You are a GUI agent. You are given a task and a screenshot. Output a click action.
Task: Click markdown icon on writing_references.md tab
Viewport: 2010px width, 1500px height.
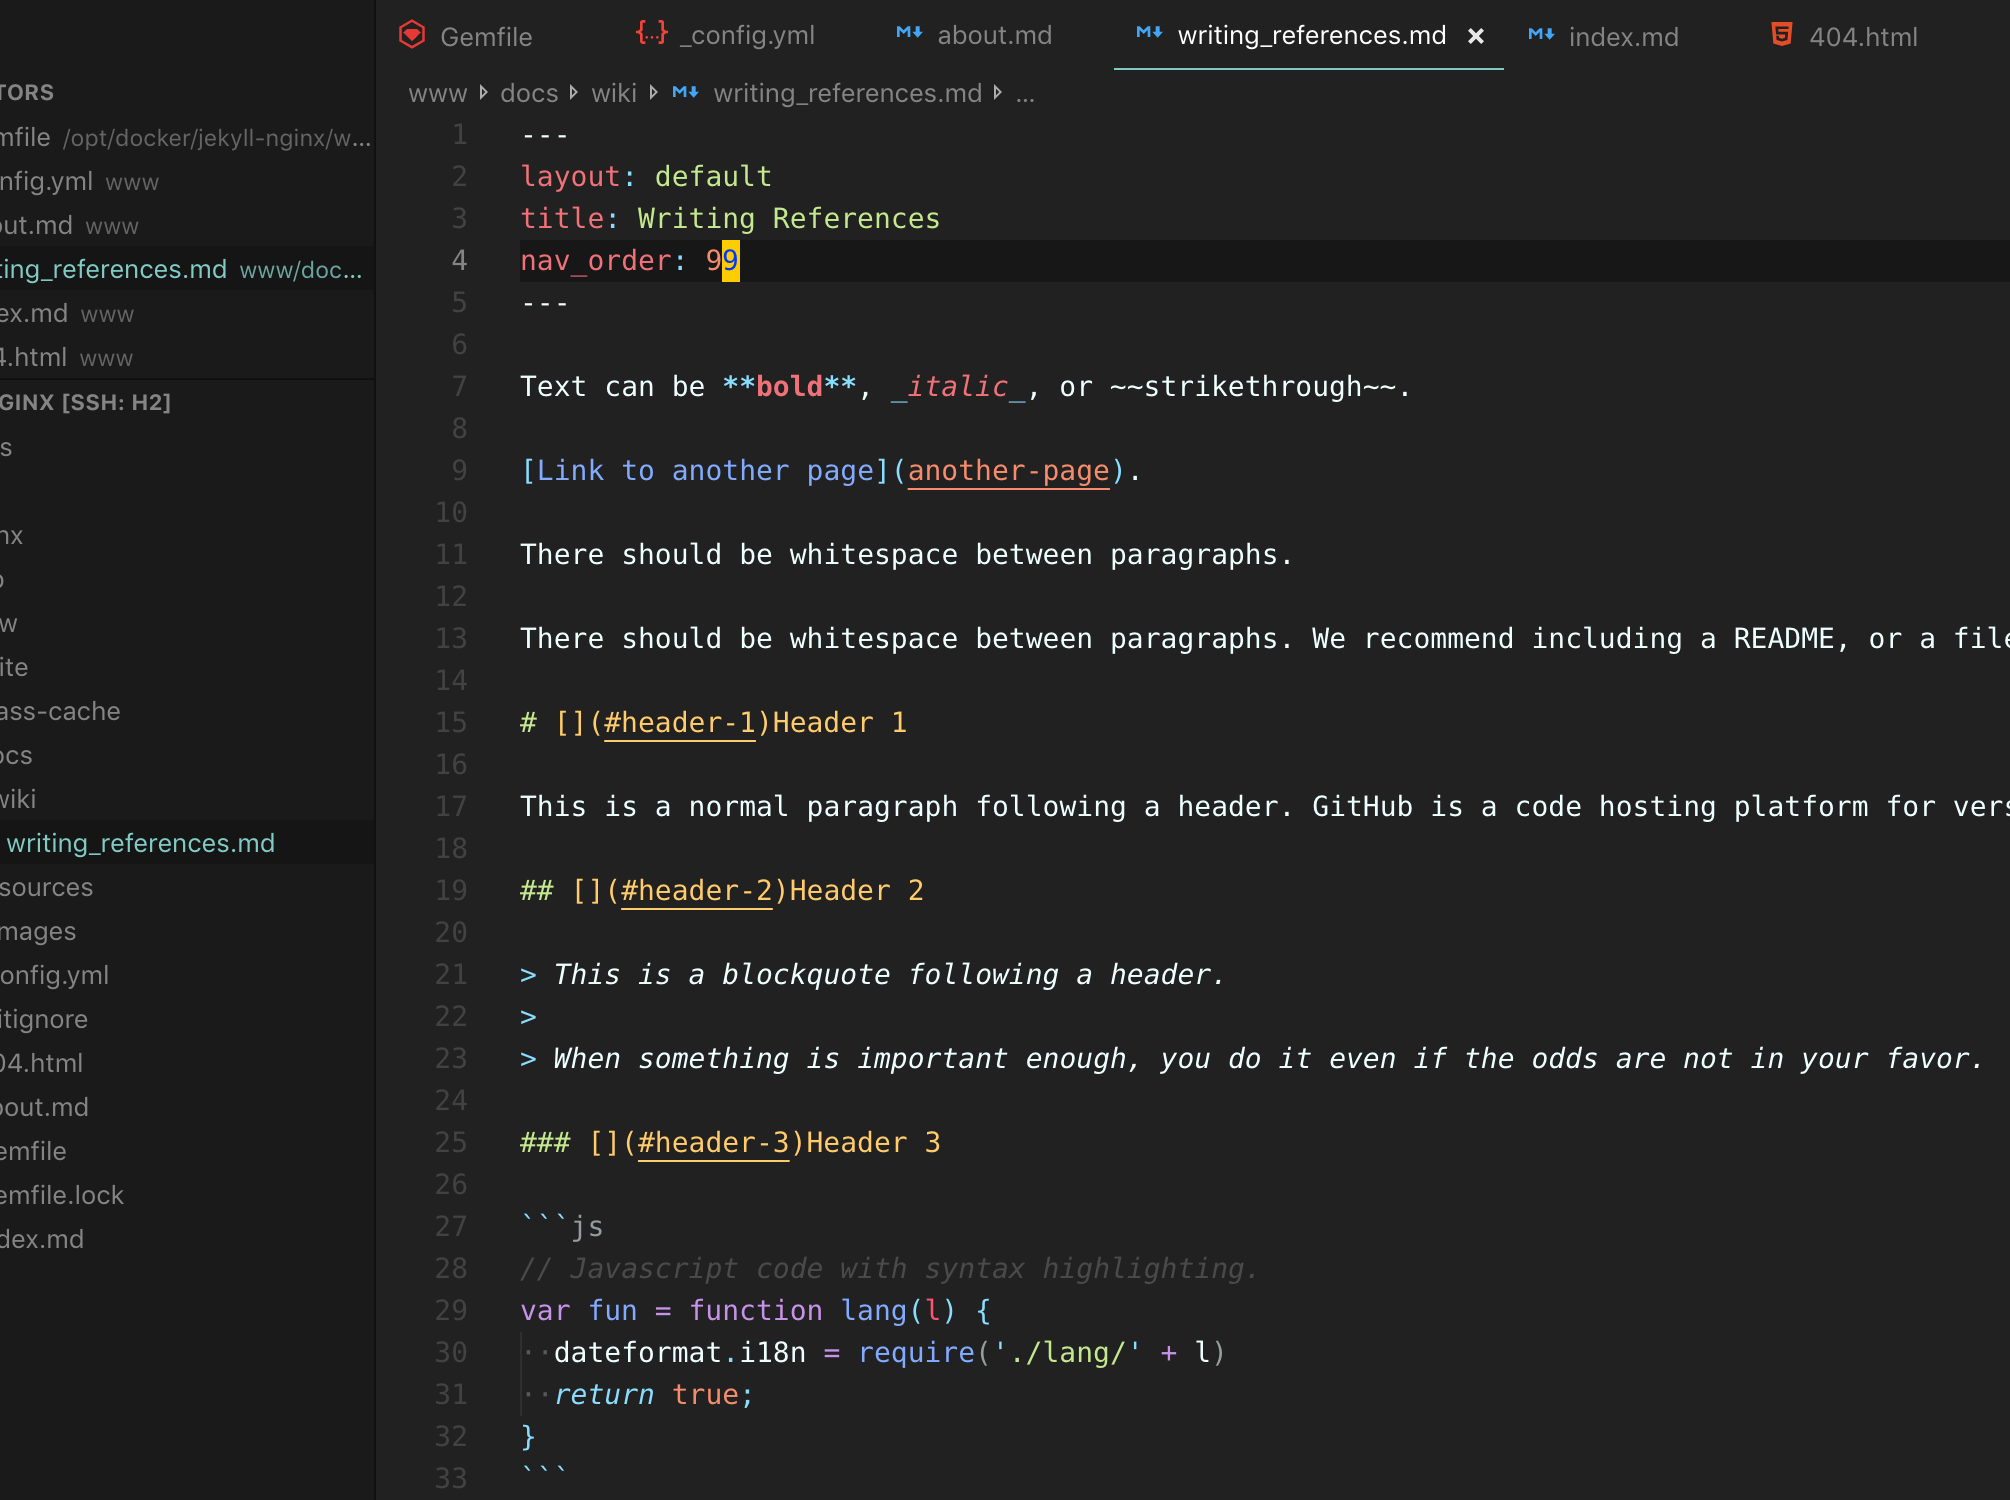coord(1149,34)
